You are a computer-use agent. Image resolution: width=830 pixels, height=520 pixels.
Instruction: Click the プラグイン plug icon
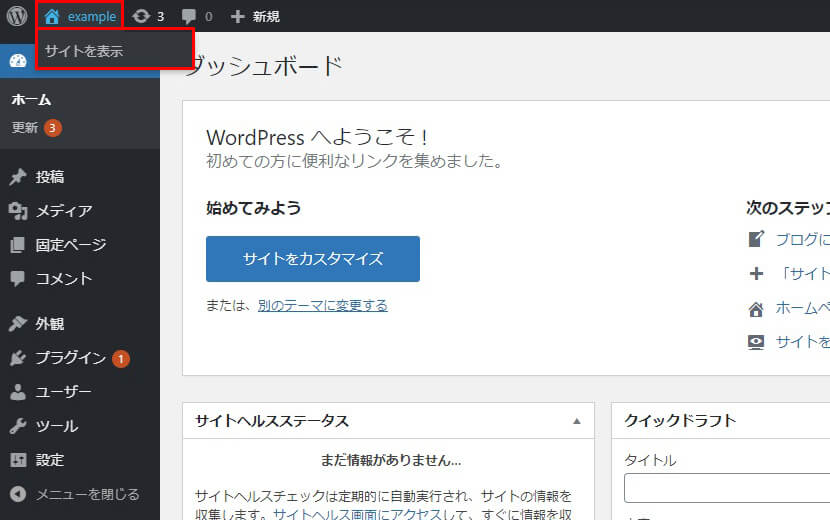tap(17, 358)
